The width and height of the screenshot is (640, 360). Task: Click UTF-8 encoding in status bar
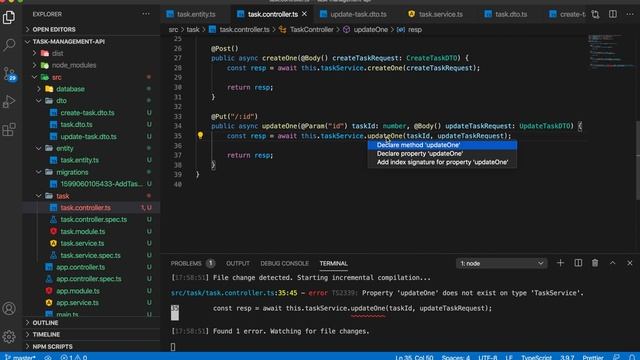point(488,357)
